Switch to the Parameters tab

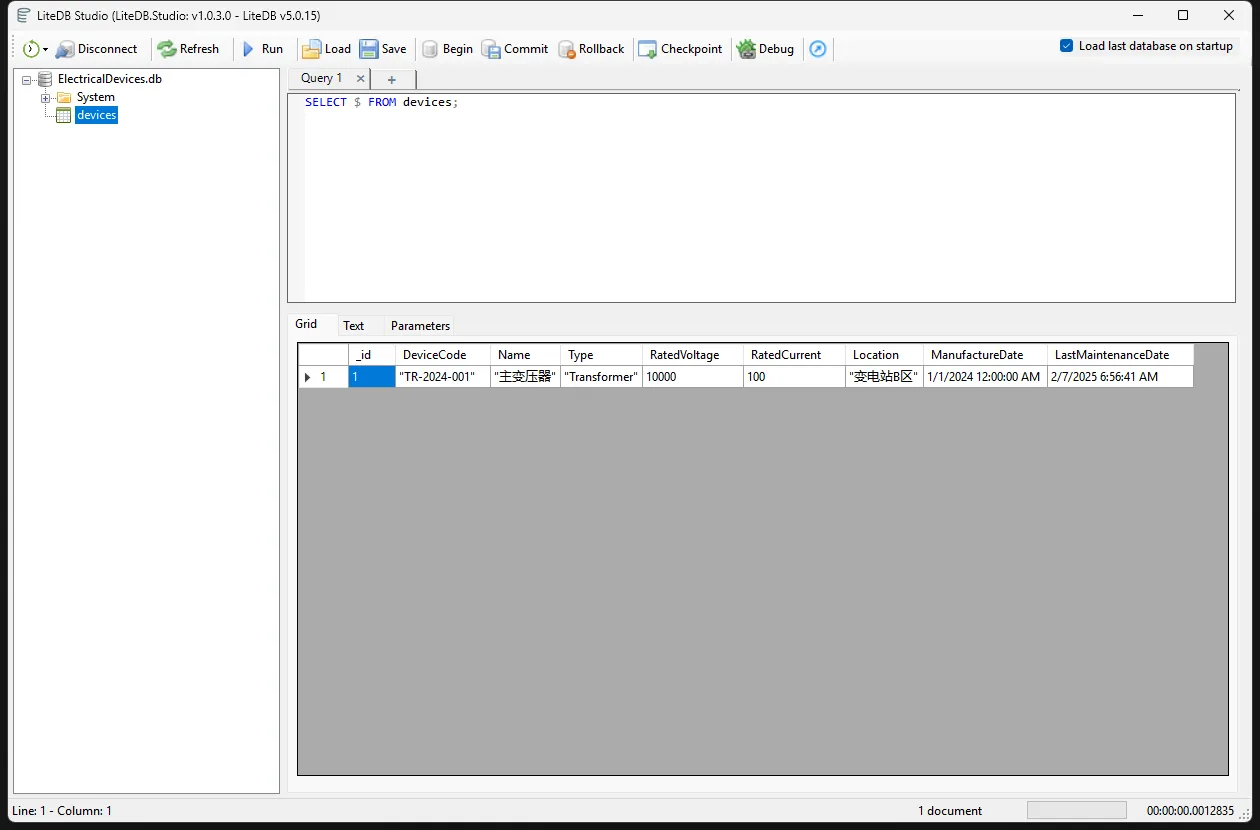420,326
